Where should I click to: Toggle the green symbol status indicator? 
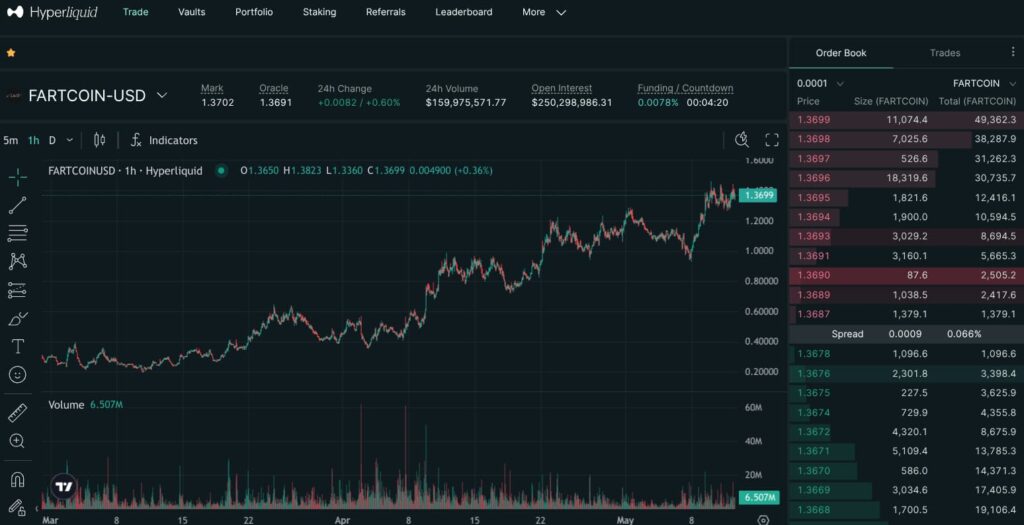point(221,170)
